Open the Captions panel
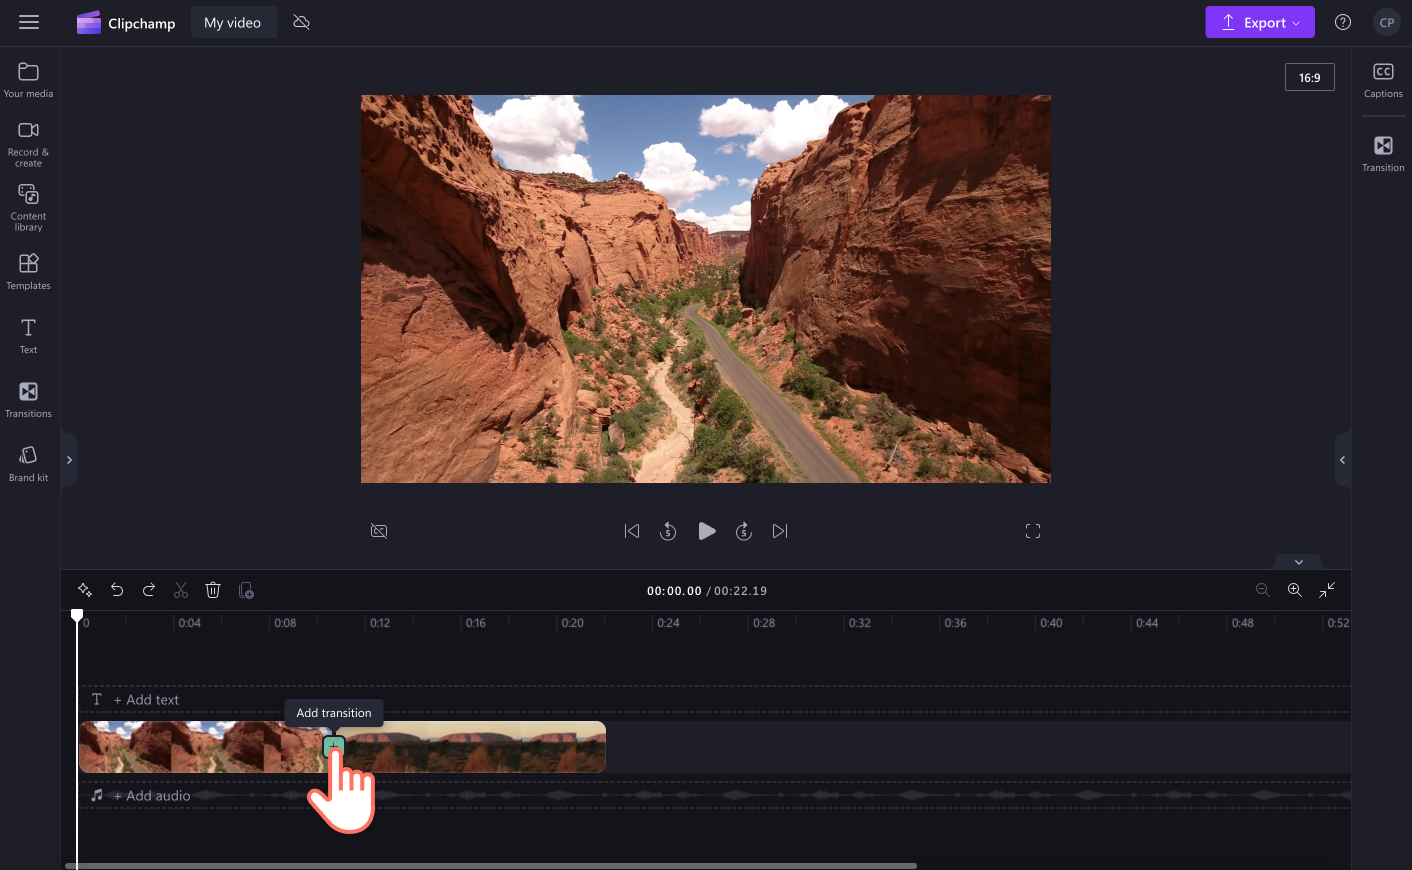This screenshot has width=1412, height=870. pos(1383,80)
